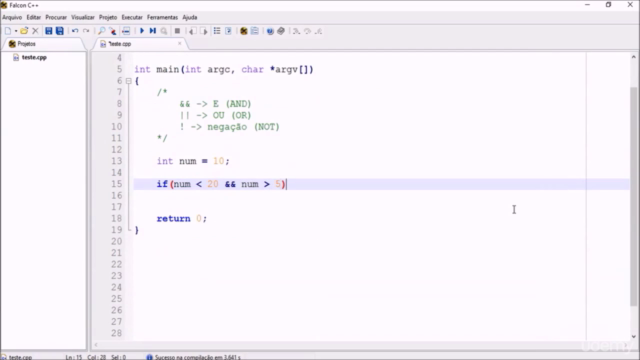This screenshot has width=640, height=360.
Task: Open the properties list toolbar icon
Action: 255,31
